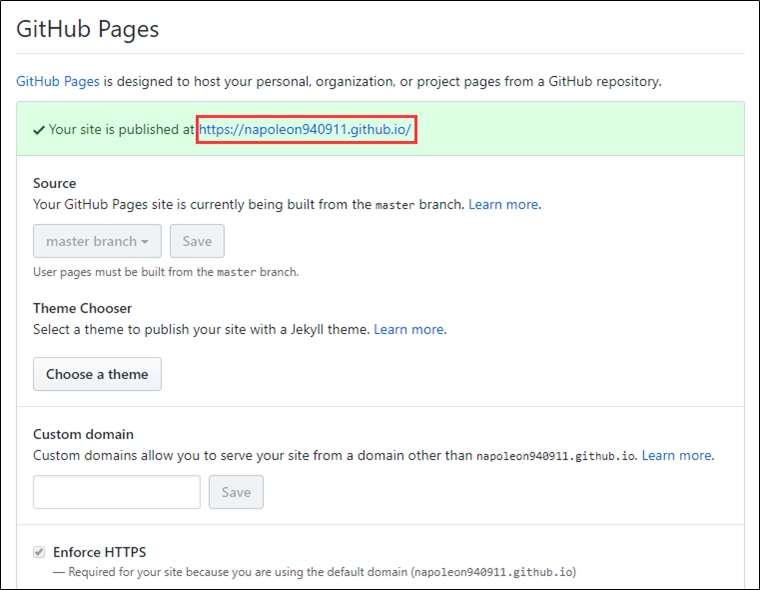This screenshot has width=760, height=590.
Task: Open Learn more link about Jekyll themes
Action: coord(409,330)
